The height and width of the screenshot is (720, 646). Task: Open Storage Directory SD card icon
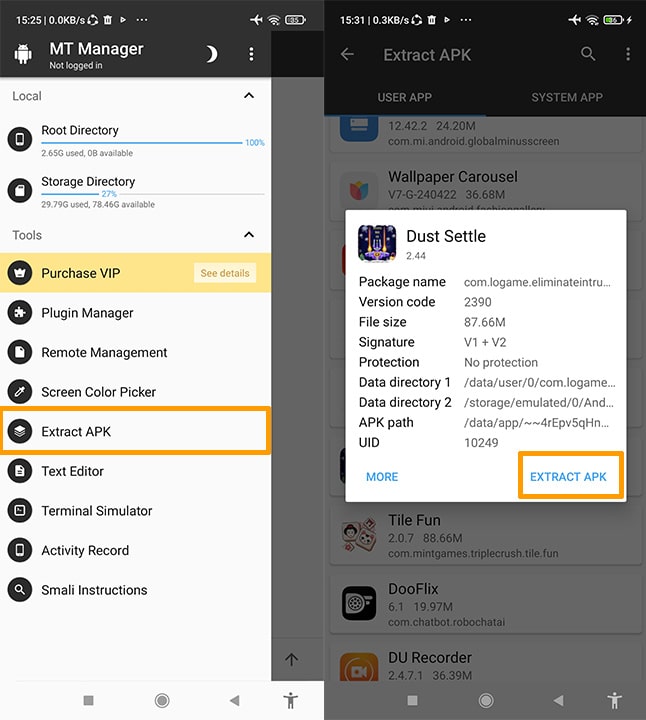click(20, 190)
